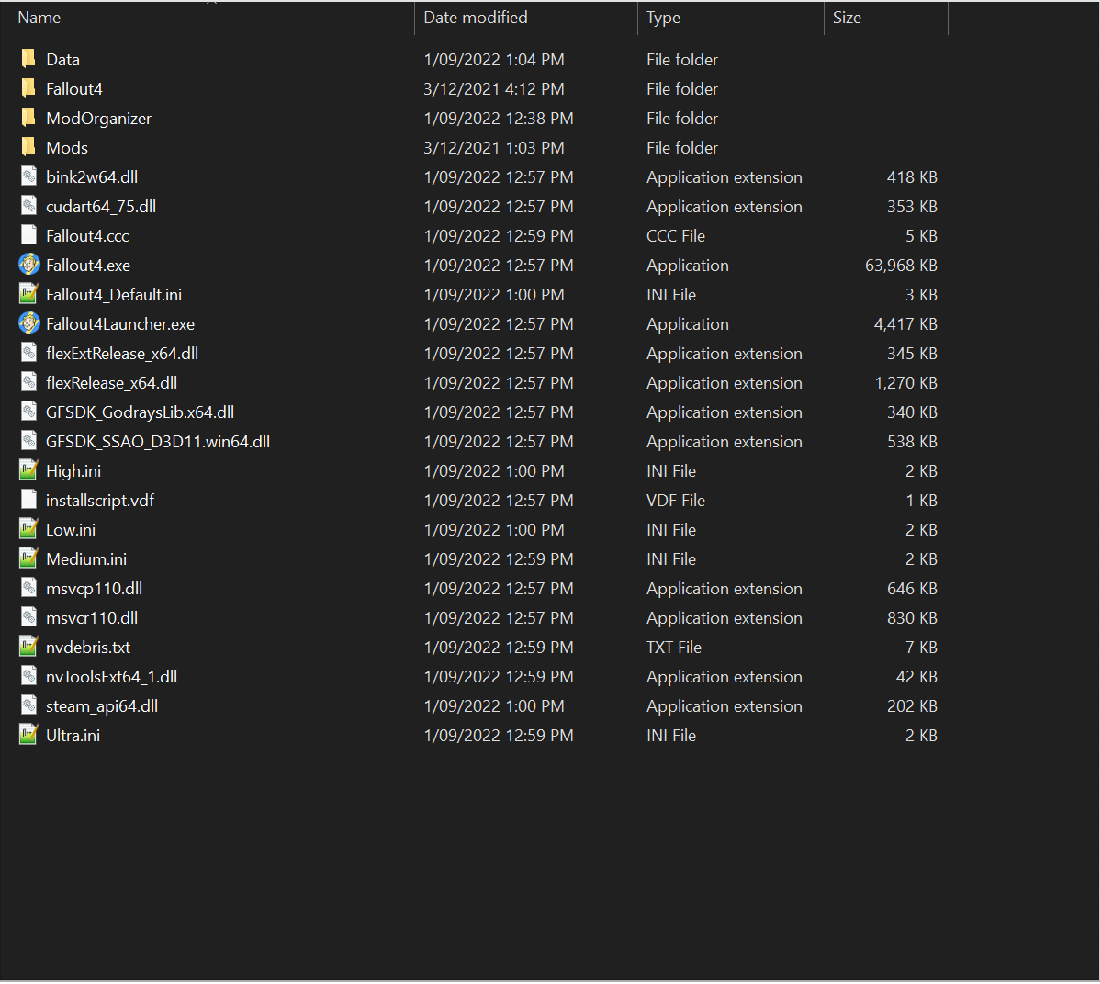The height and width of the screenshot is (984, 1100).
Task: Select the Data folder name
Action: tap(62, 60)
